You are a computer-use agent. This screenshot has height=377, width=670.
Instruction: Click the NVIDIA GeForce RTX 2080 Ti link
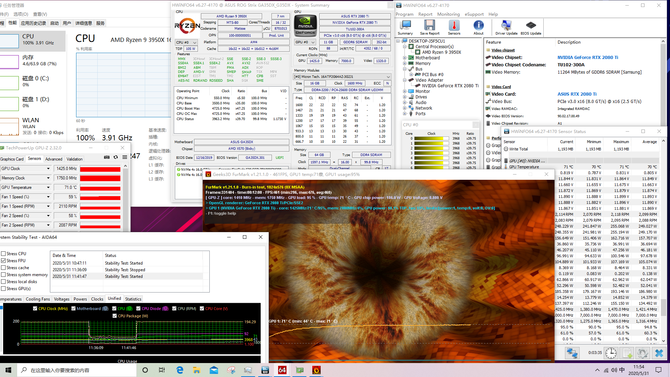click(588, 57)
